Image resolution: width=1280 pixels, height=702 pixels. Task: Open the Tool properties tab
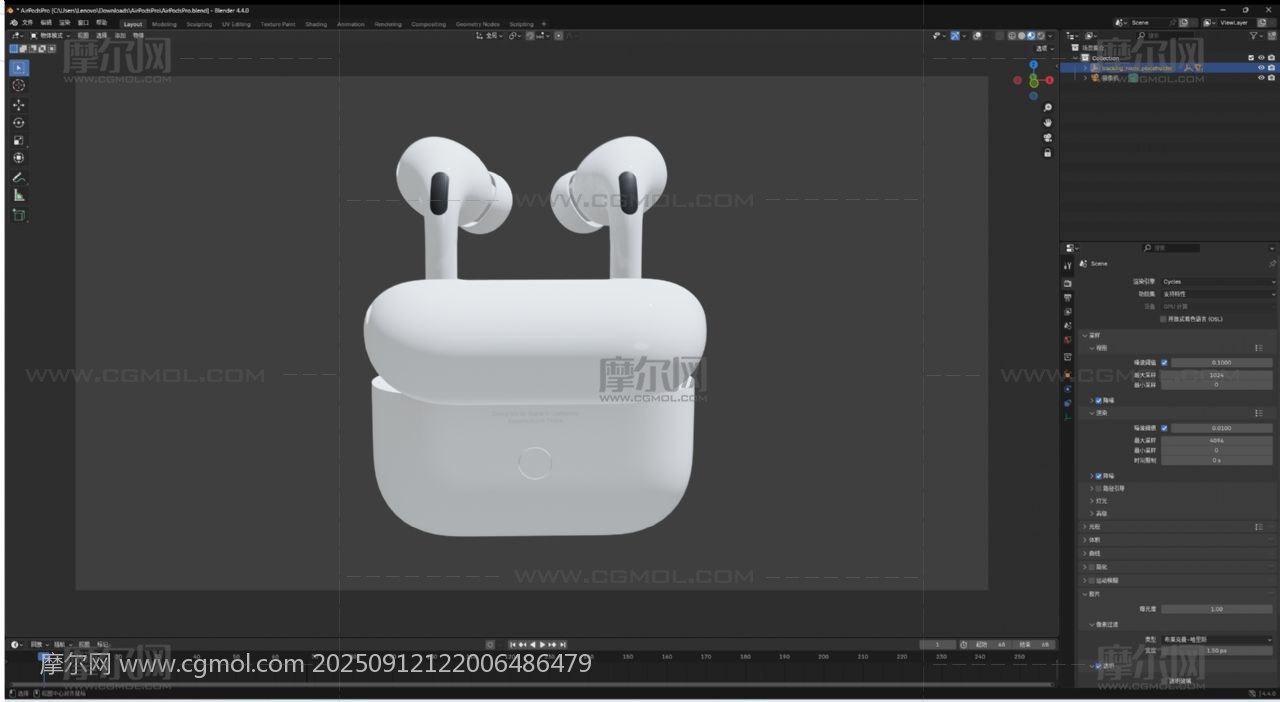point(1068,266)
